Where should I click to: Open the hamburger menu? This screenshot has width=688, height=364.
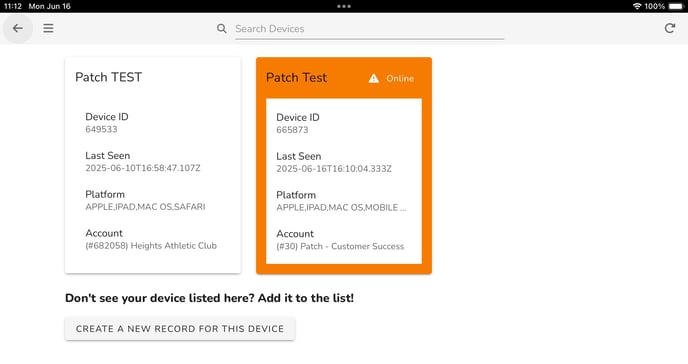click(48, 29)
